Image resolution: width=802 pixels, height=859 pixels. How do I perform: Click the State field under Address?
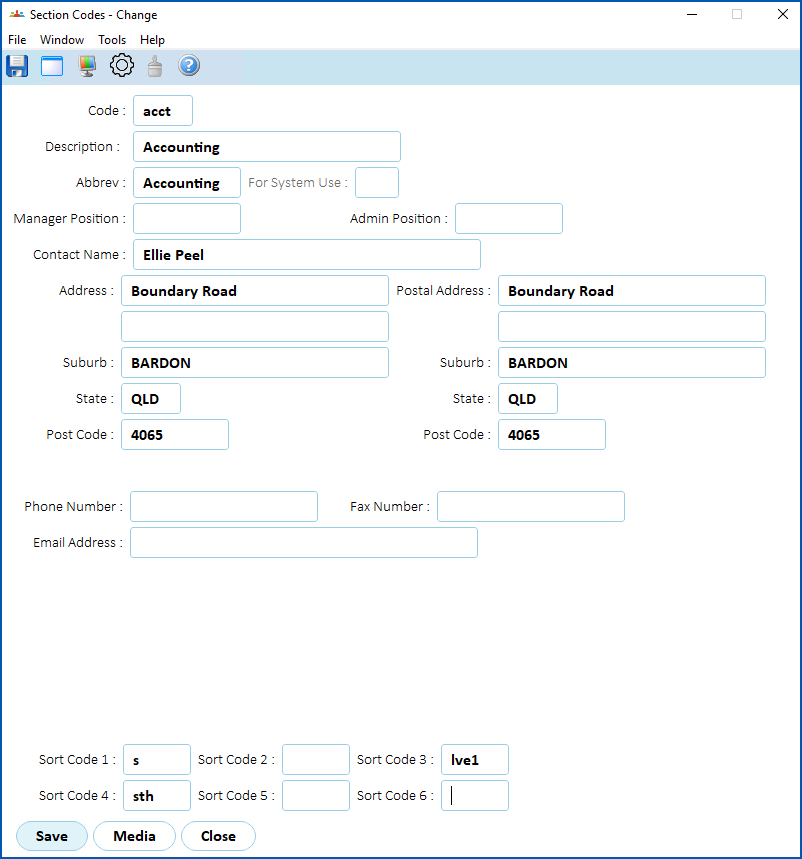151,399
